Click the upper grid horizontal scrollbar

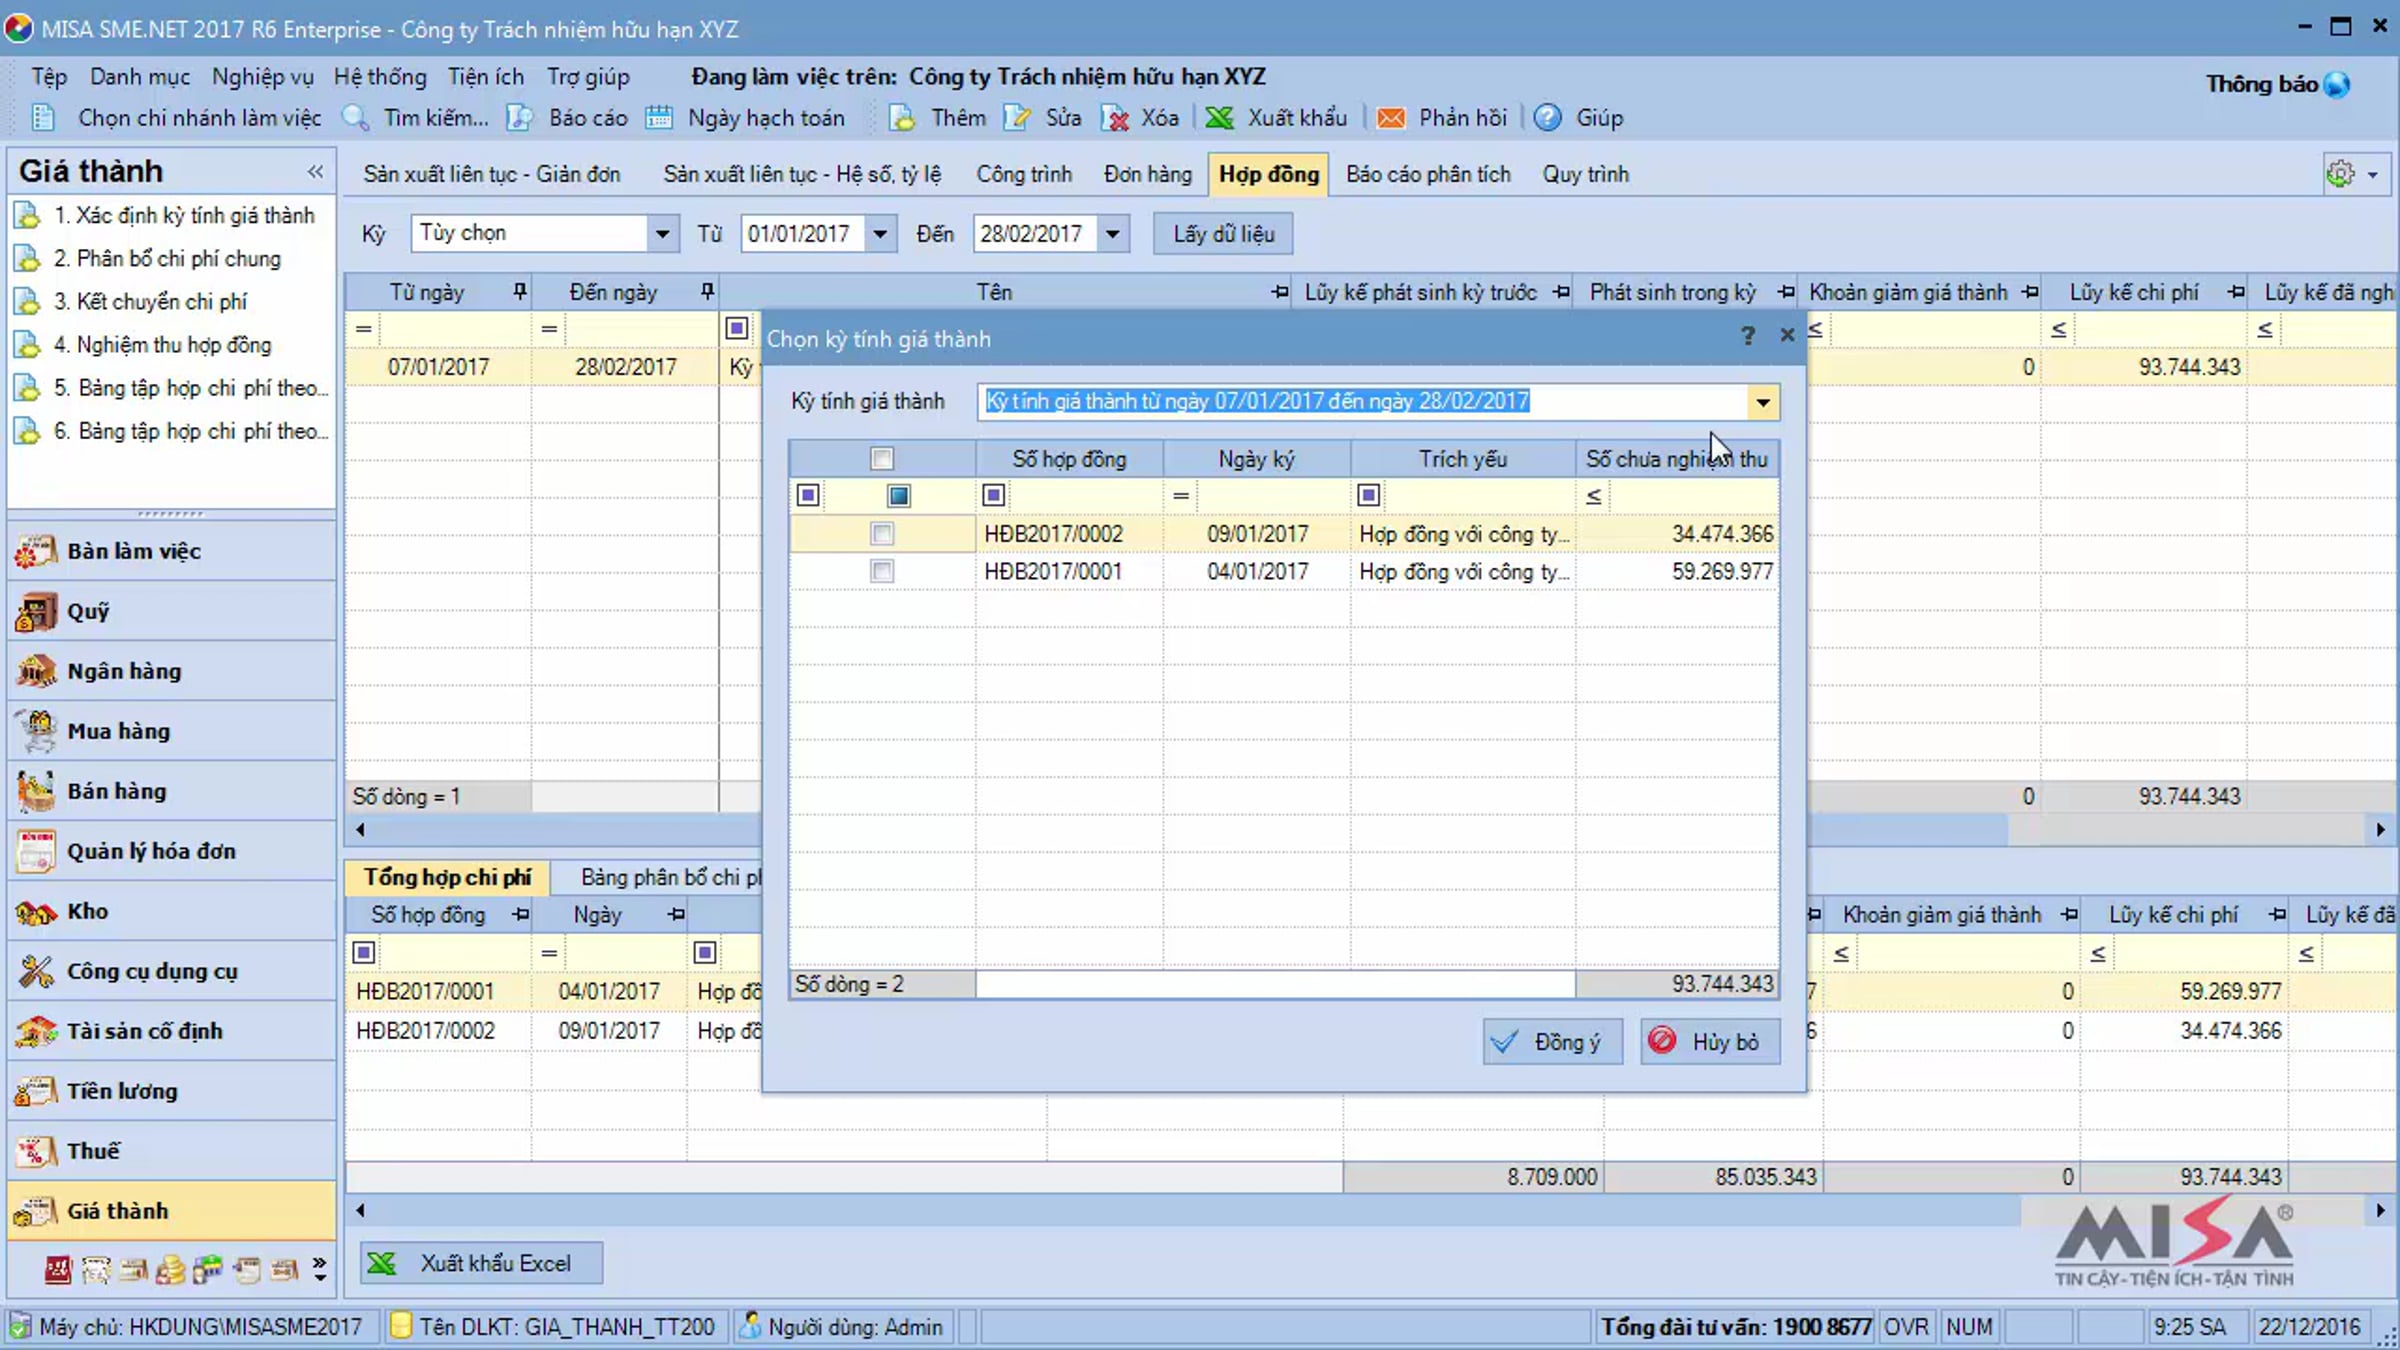[x=1370, y=830]
